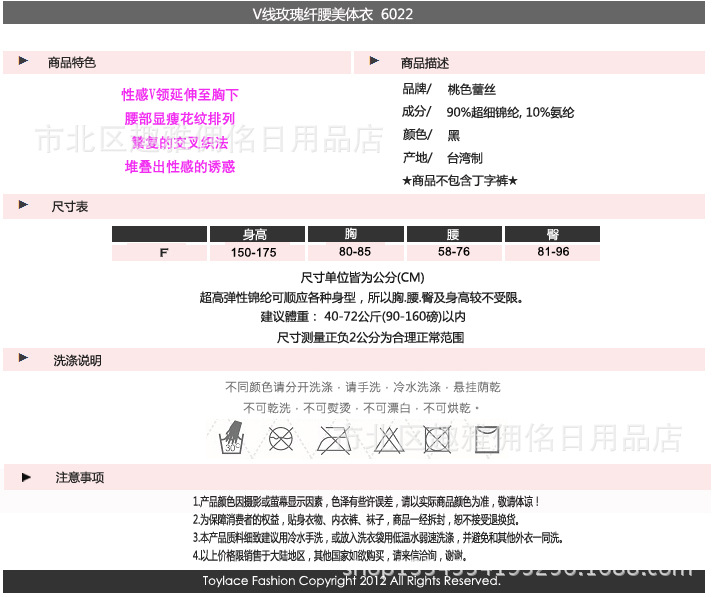Click the hand wash 30° care icon
This screenshot has width=715, height=597.
tap(232, 437)
